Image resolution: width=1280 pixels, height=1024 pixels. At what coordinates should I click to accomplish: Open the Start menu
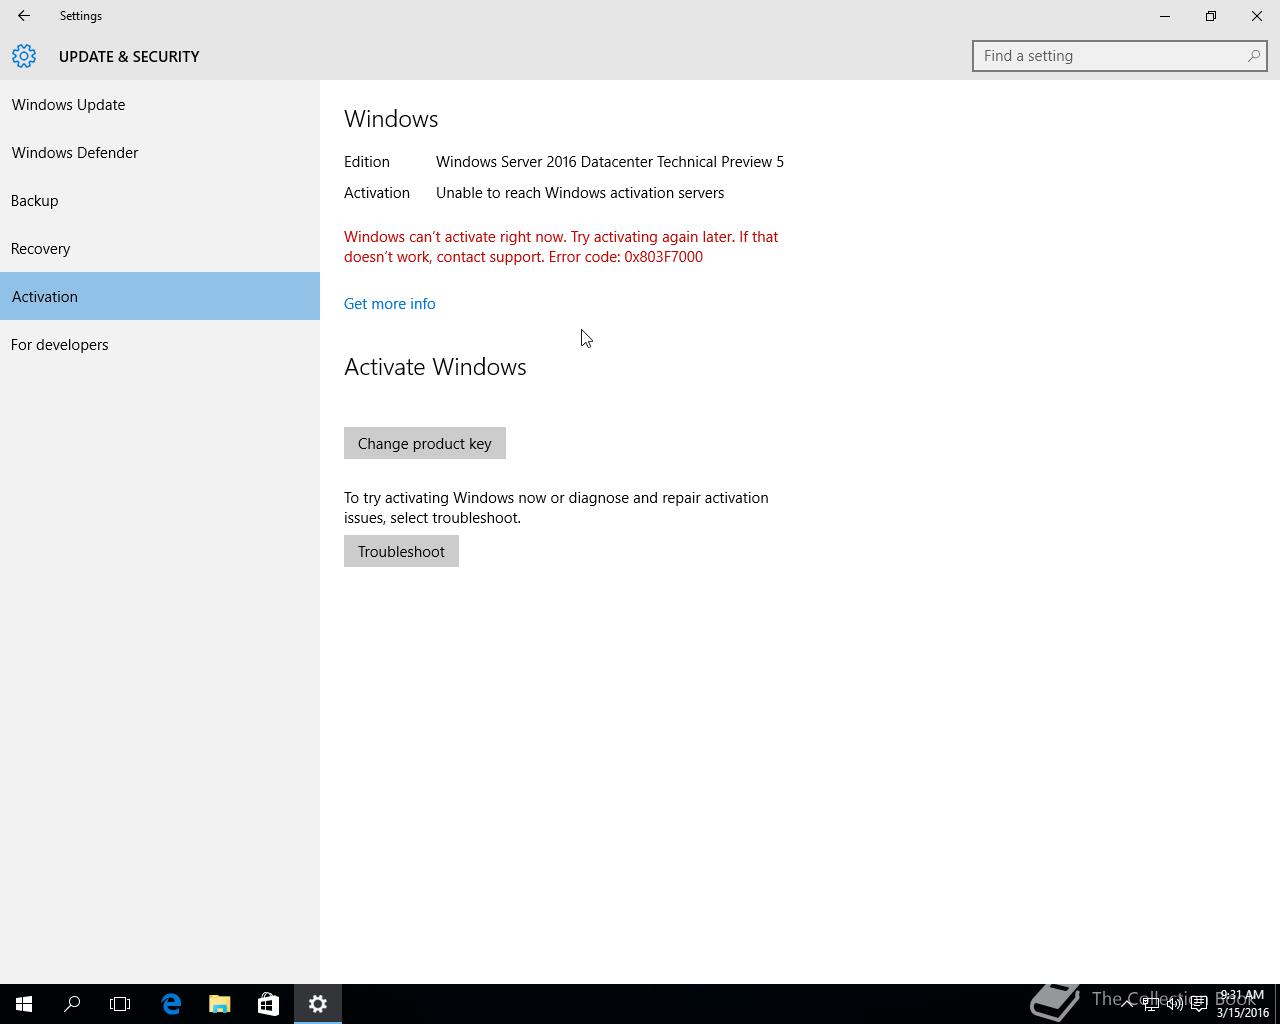click(x=24, y=1004)
